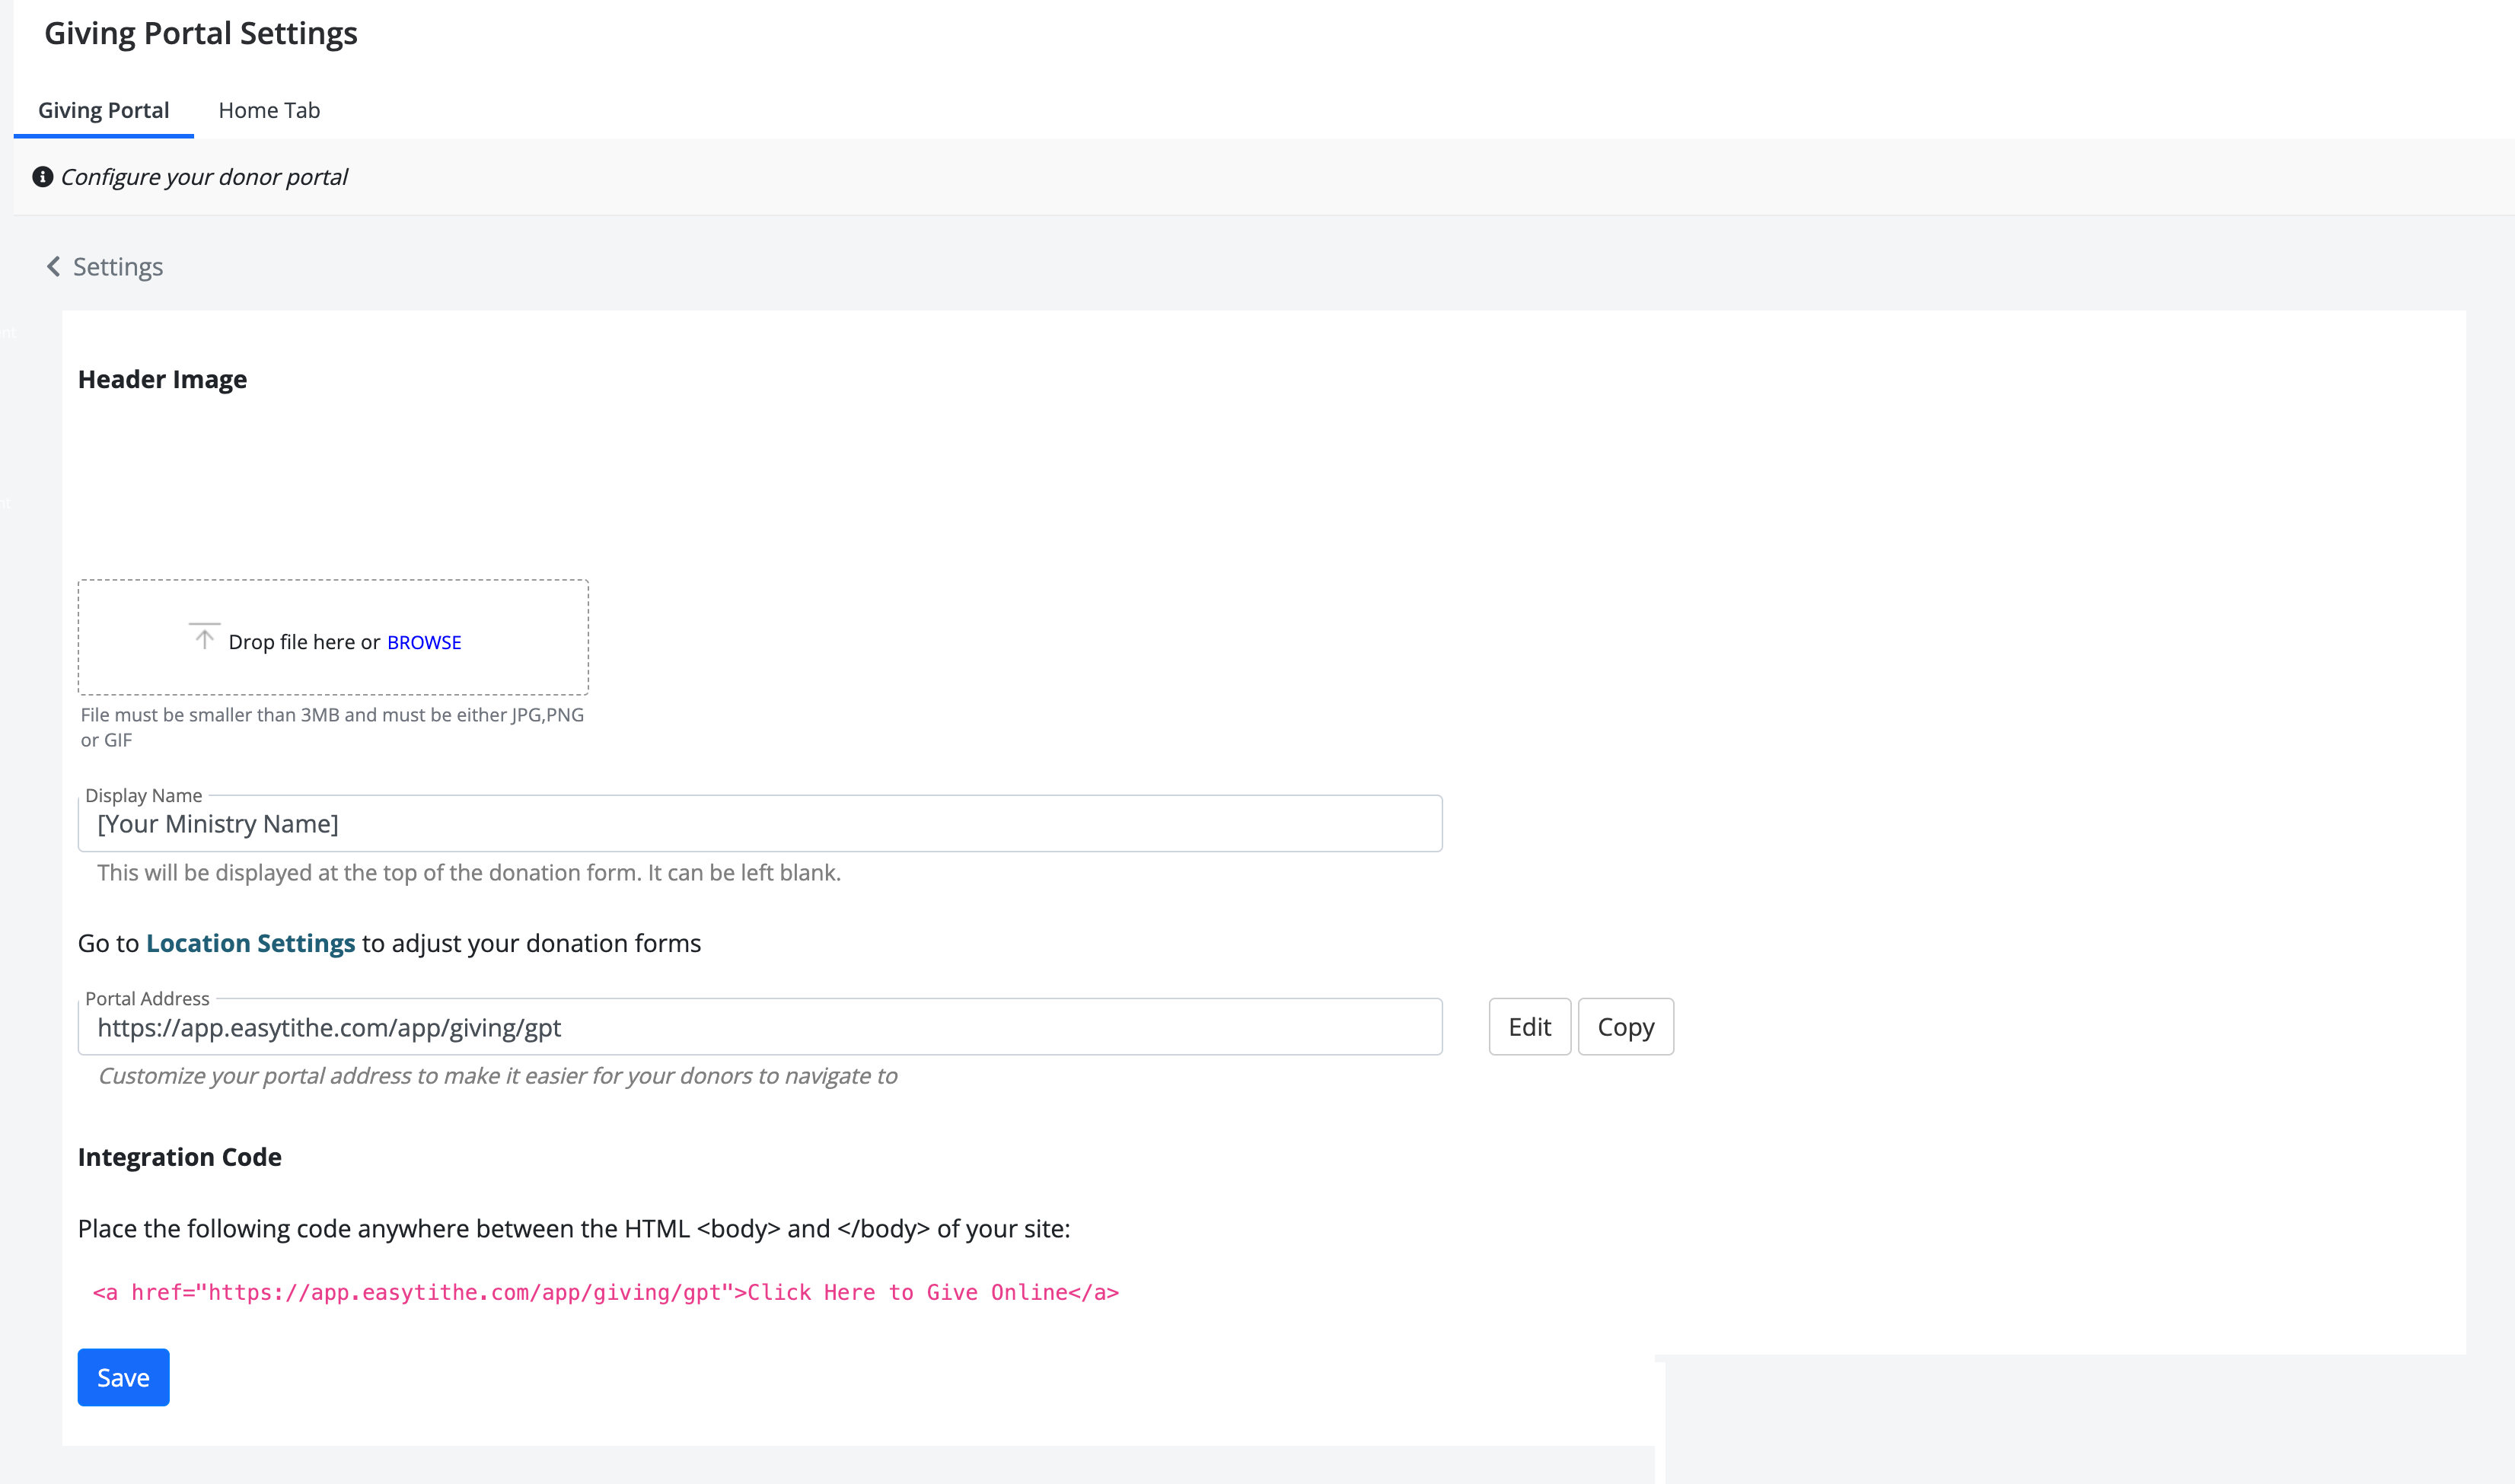Click the info icon beside Configure your donor portal
Viewport: 2515px width, 1484px height.
pos(42,177)
